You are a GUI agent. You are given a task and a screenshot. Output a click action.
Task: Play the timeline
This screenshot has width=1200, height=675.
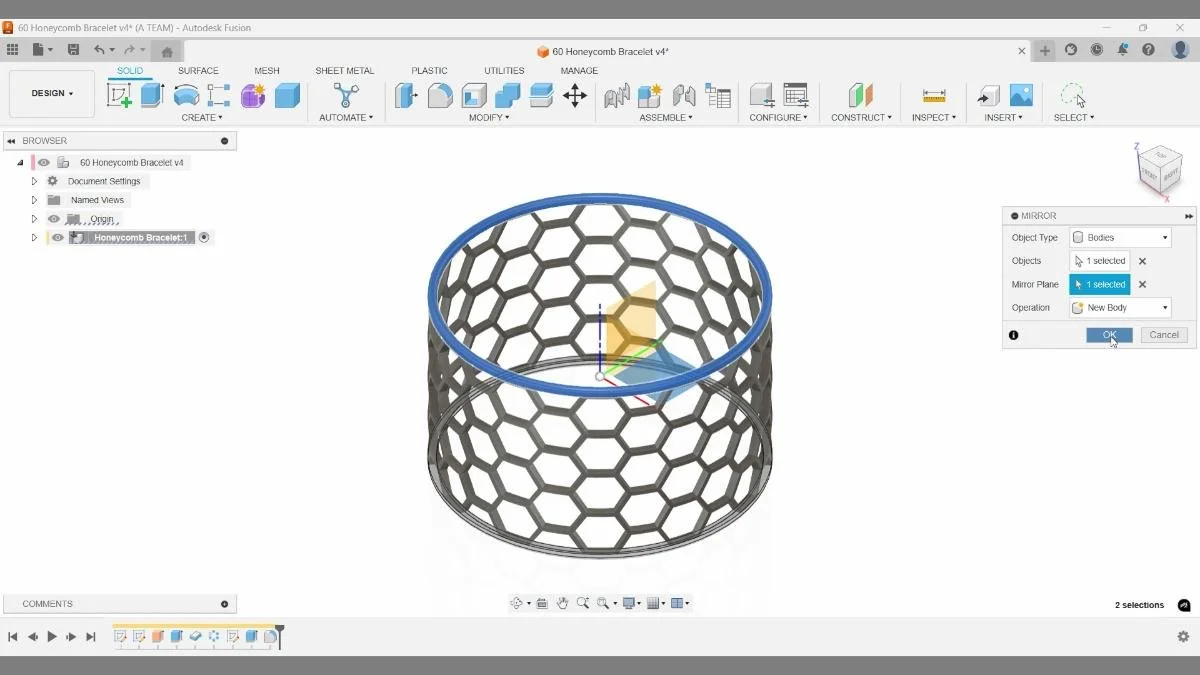[x=52, y=637]
